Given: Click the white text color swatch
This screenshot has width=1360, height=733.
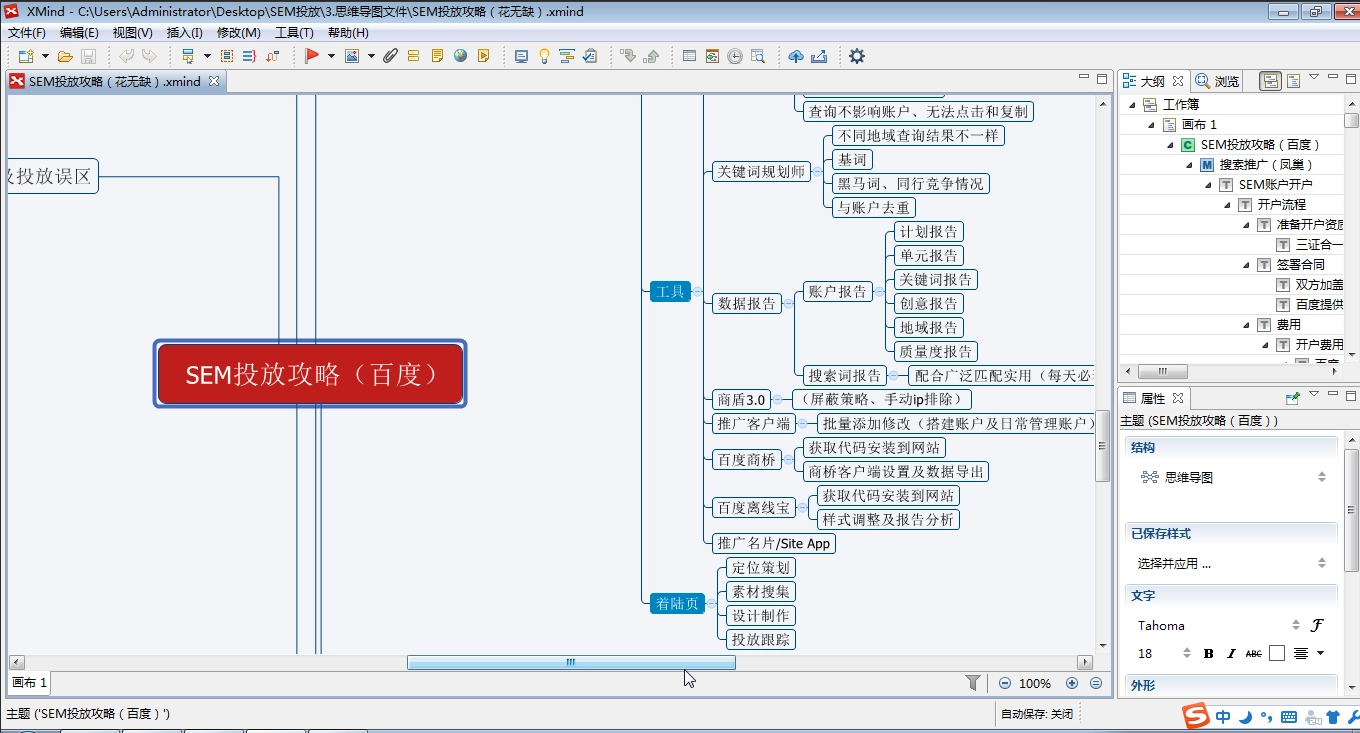Looking at the screenshot, I should coord(1277,653).
